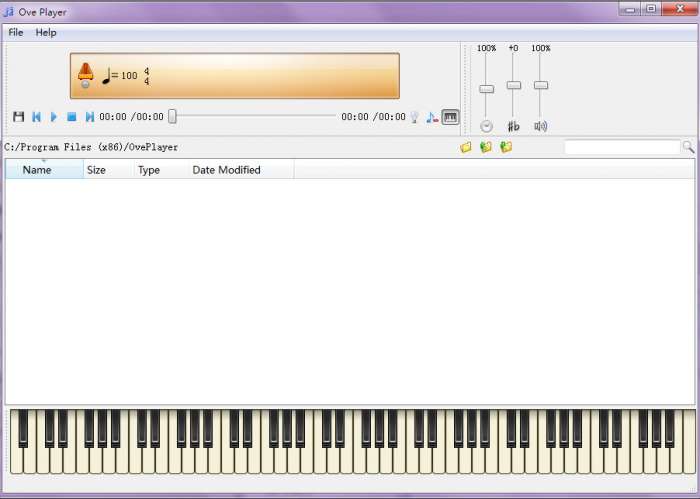Click the C:/Program Files (x86)/OvePlayer path text
Viewport: 700px width, 499px height.
(x=91, y=147)
